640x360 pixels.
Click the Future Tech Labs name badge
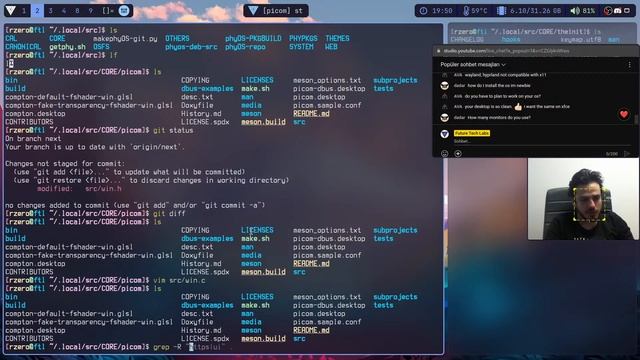point(472,133)
